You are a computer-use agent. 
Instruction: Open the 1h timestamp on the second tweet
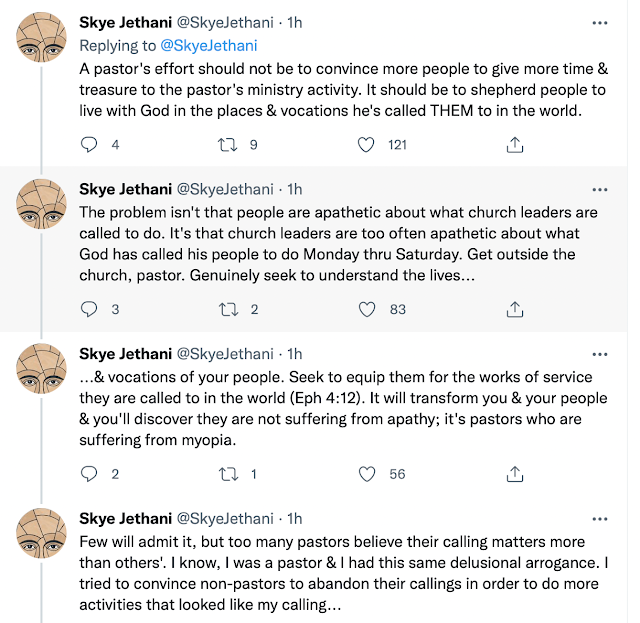tap(295, 189)
